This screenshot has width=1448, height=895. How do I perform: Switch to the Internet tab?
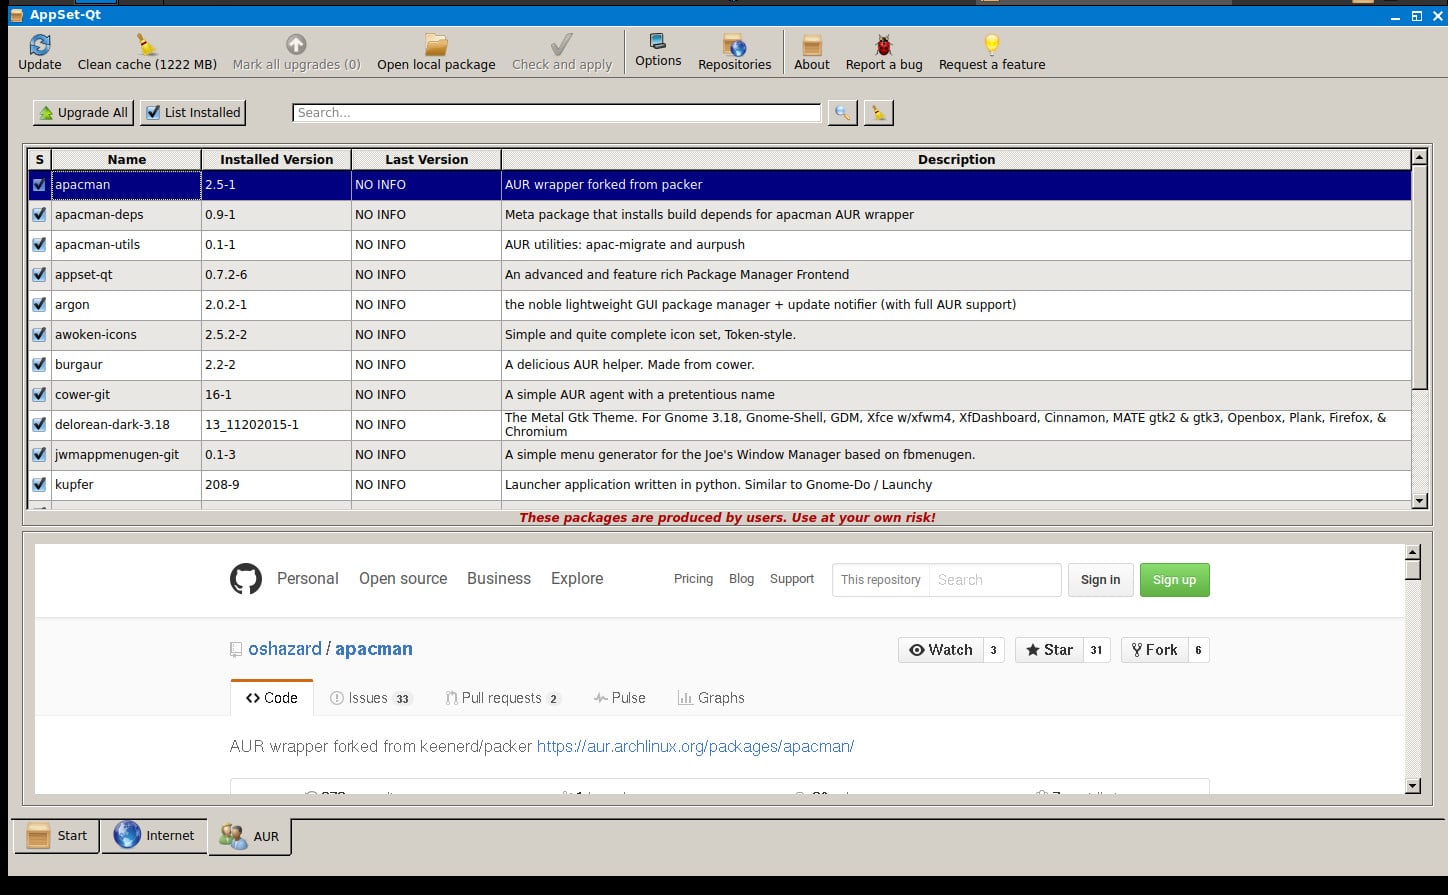point(154,835)
